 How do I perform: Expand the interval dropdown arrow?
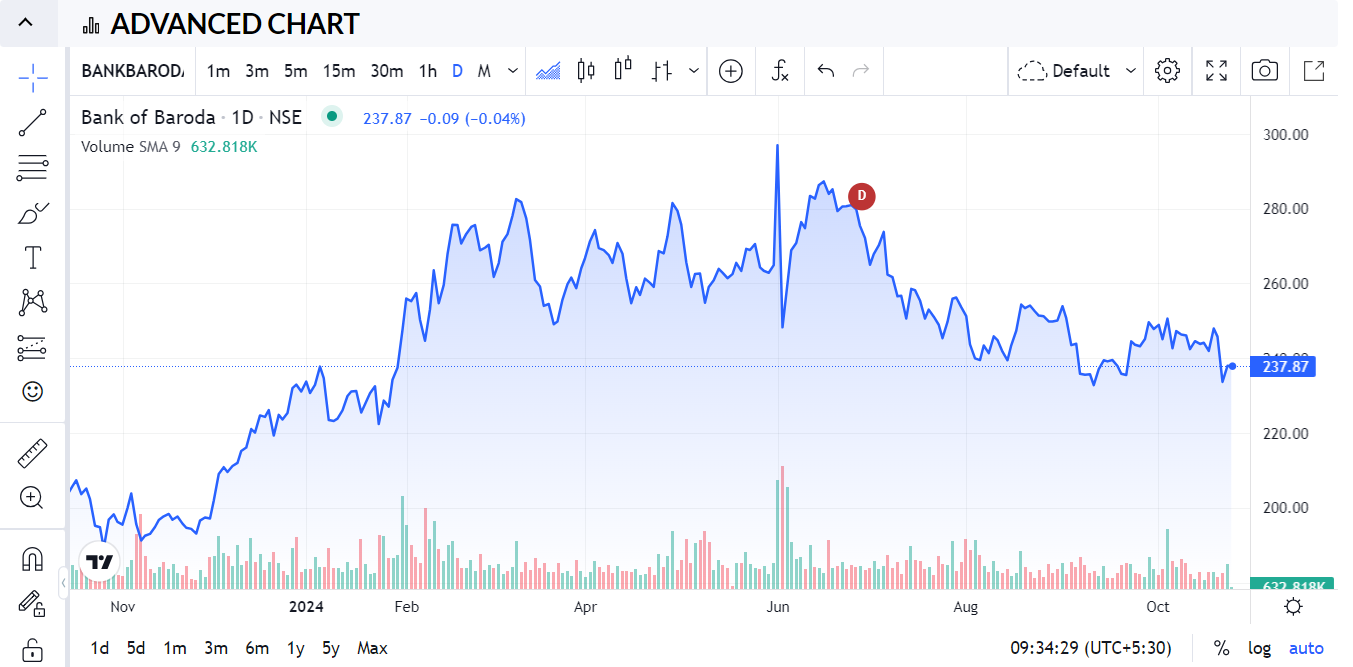(513, 71)
